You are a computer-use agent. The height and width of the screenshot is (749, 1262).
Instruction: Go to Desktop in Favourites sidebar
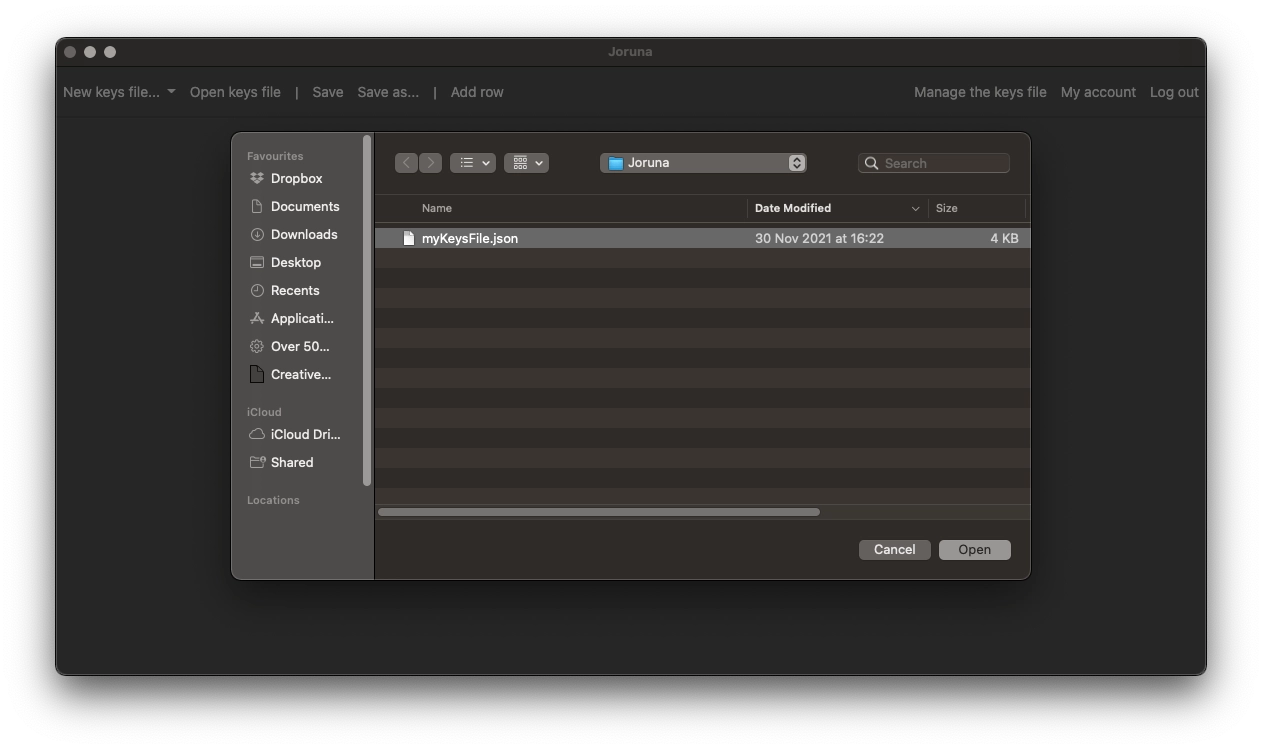tap(295, 263)
